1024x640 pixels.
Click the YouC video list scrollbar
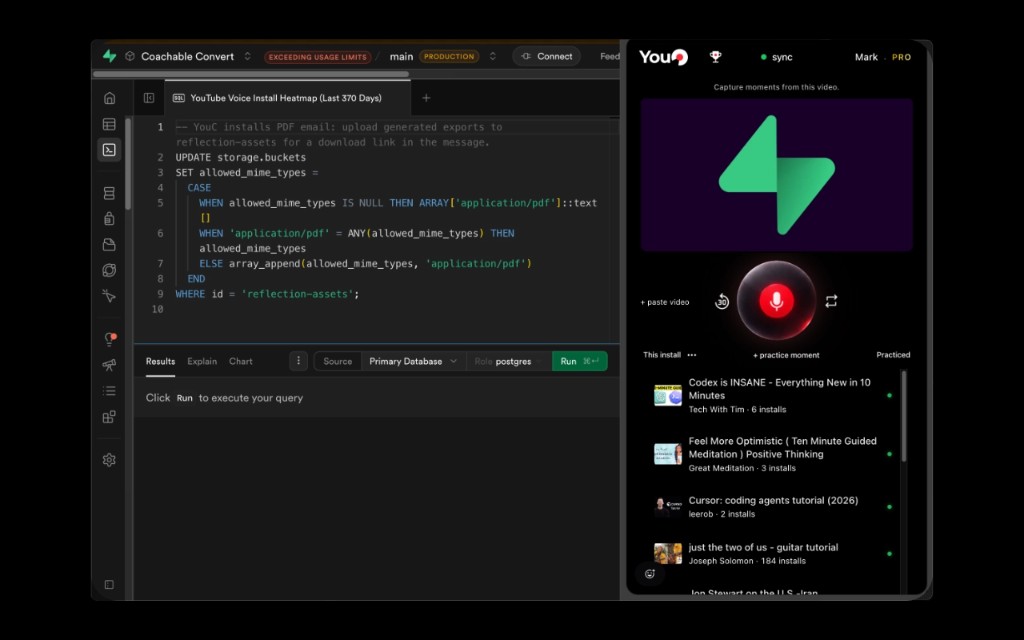click(x=904, y=417)
